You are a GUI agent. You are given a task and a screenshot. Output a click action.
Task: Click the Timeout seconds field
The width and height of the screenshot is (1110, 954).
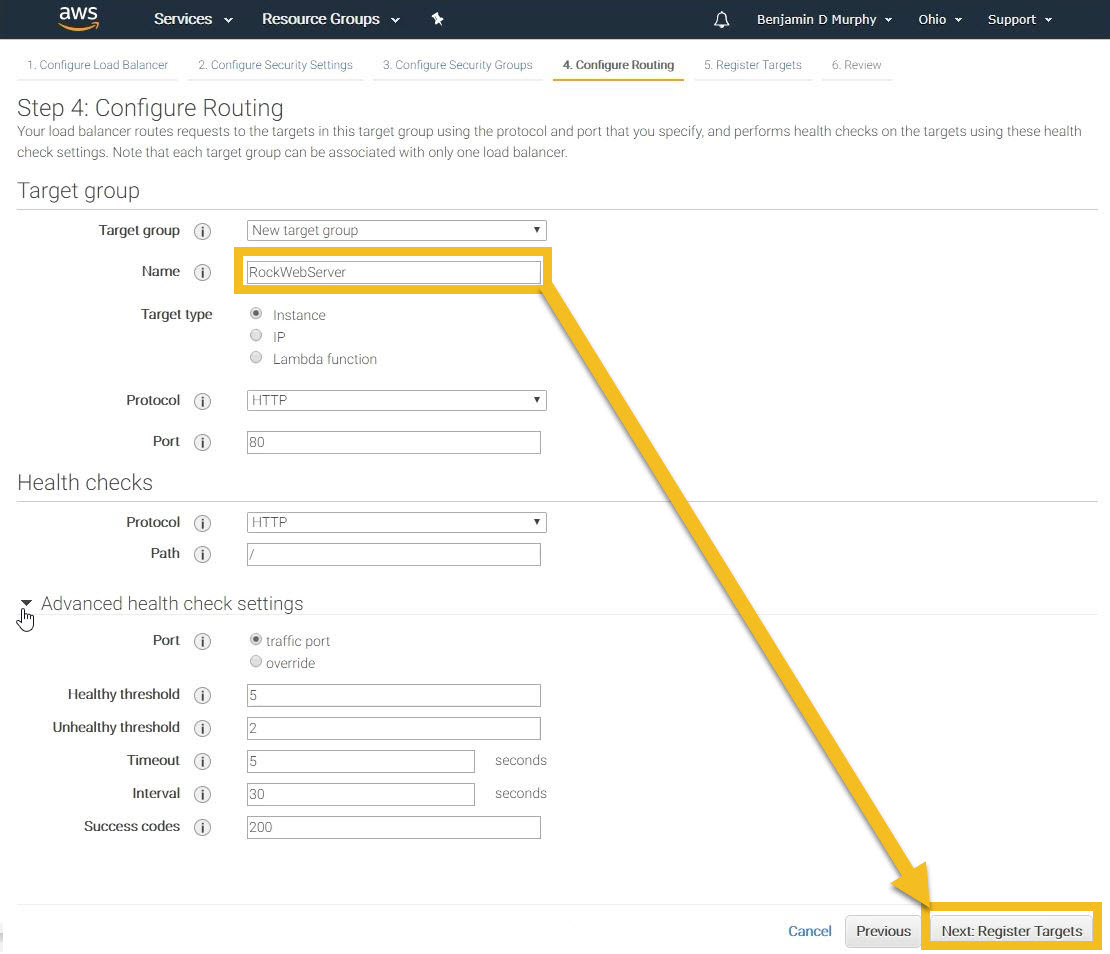tap(361, 762)
